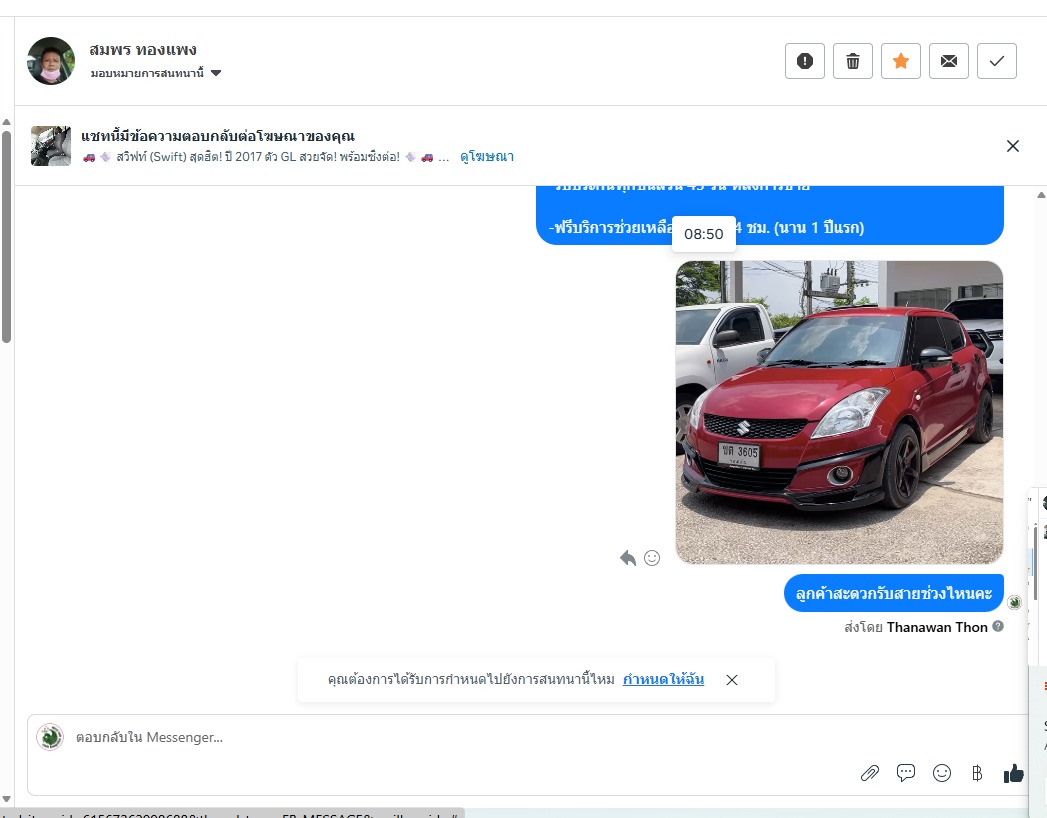The width and height of the screenshot is (1047, 818).
Task: Click scroll-down arrow at left bottom
Action: point(6,799)
